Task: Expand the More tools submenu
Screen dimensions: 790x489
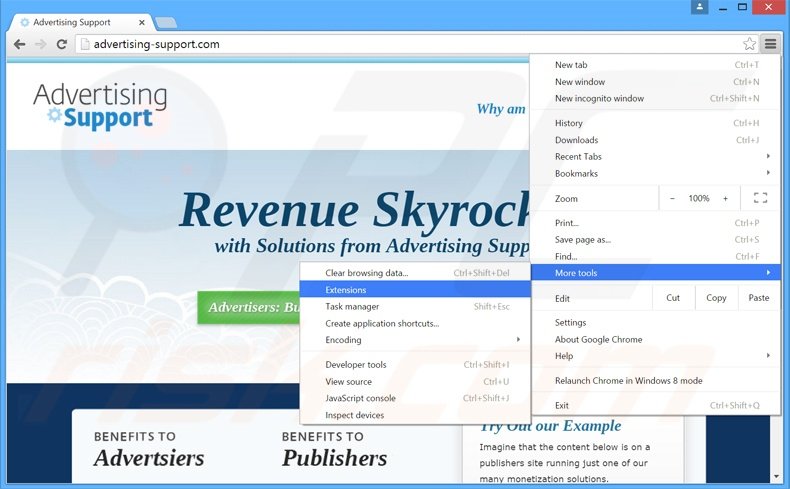Action: (x=656, y=272)
